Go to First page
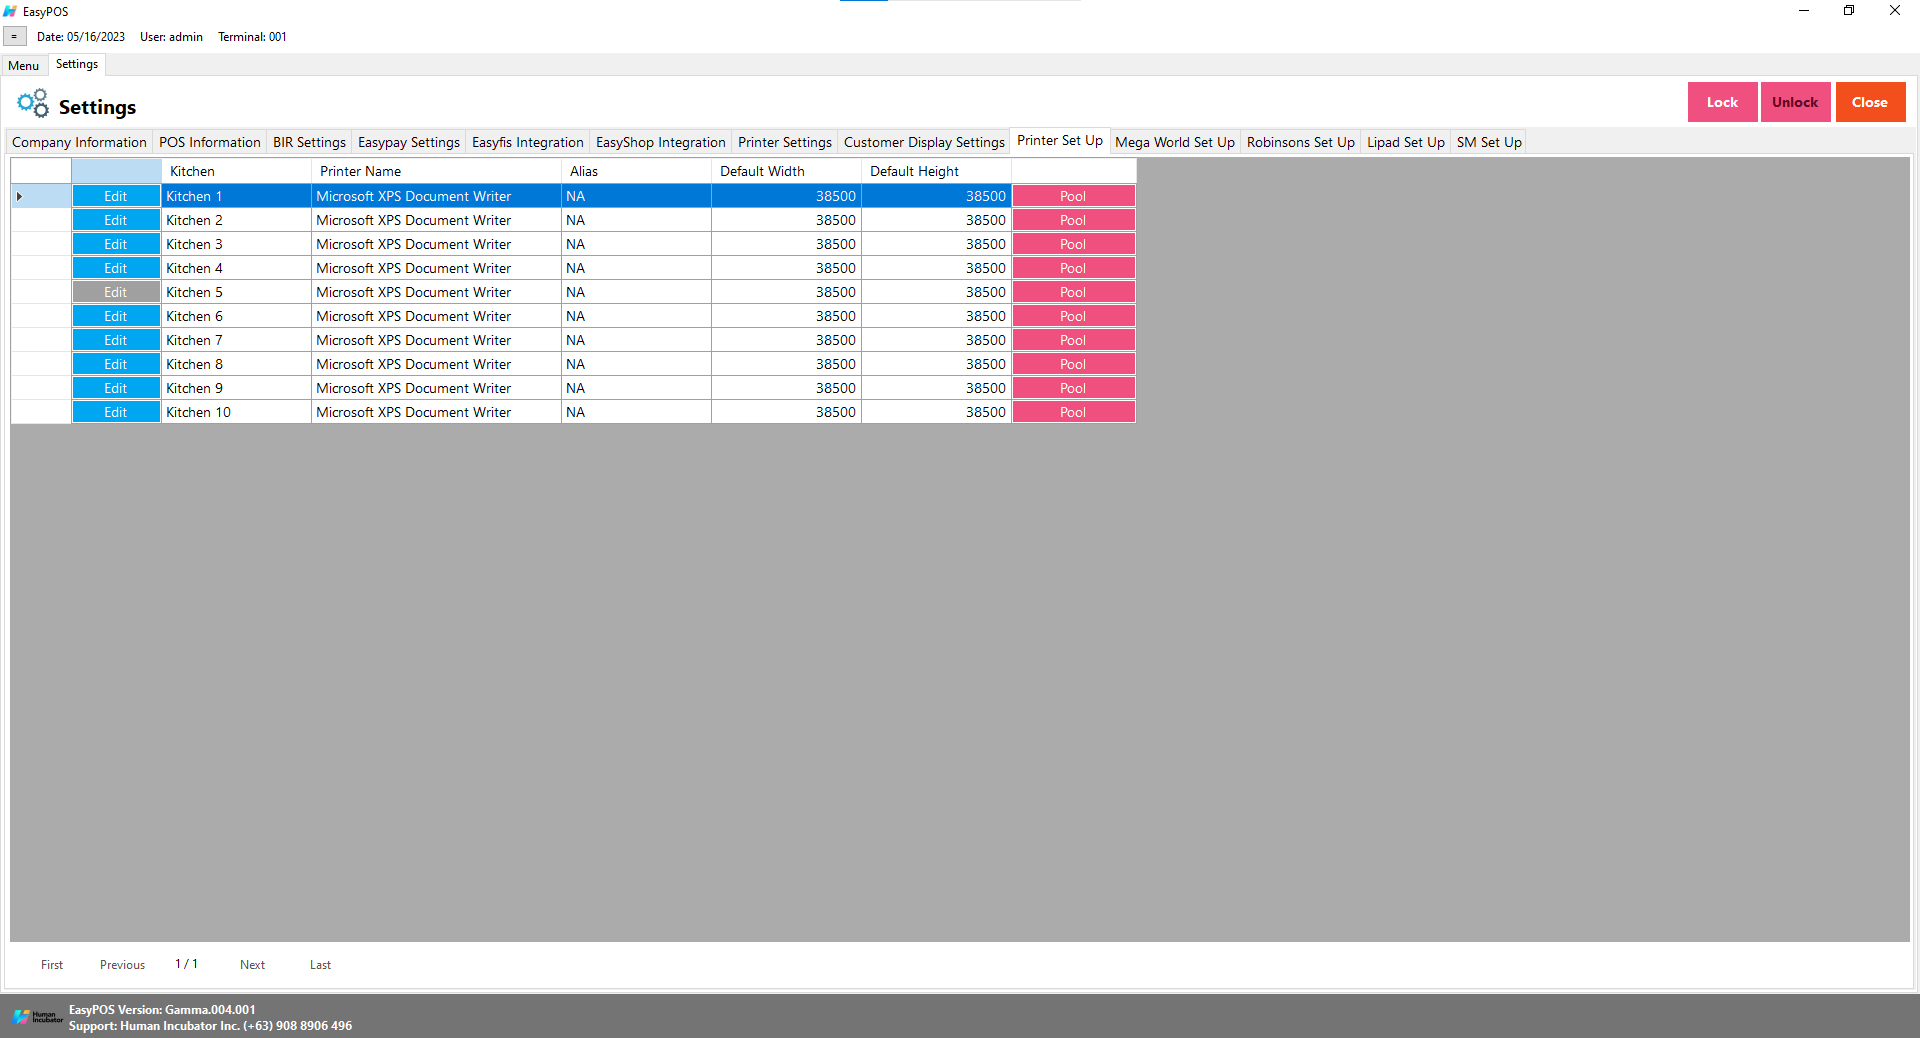Screen dimensions: 1920x1038 52,965
